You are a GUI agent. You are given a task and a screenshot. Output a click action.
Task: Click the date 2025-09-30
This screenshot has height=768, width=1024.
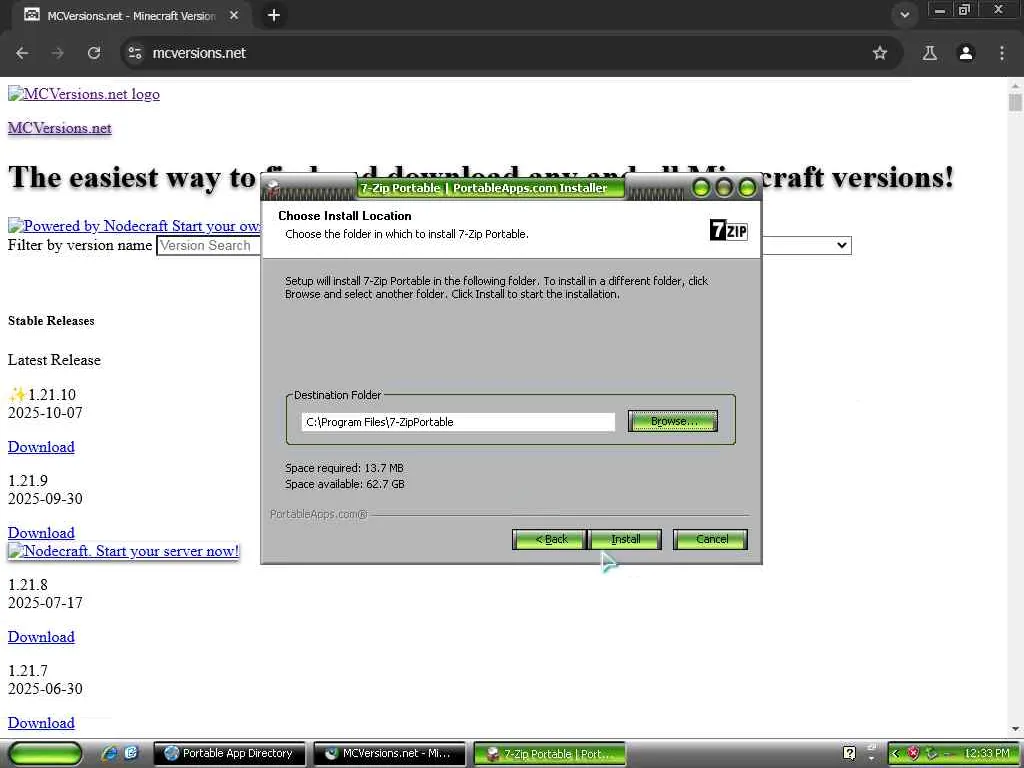(x=45, y=499)
